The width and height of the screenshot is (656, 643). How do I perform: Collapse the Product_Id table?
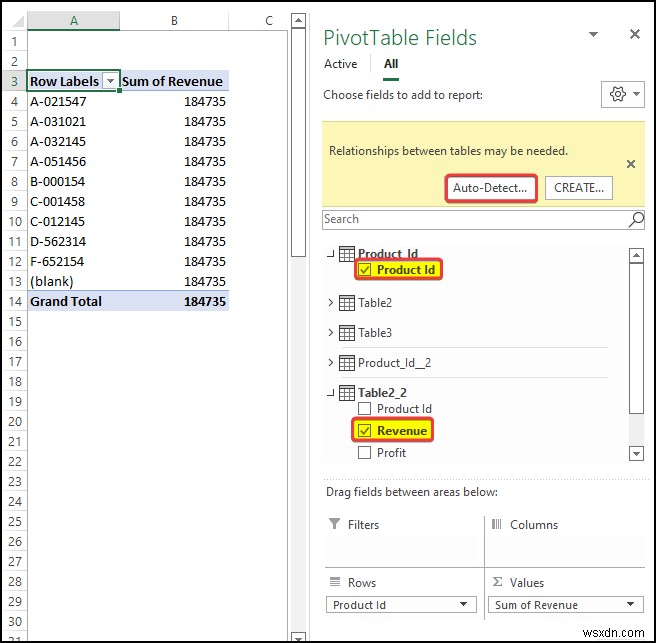331,254
